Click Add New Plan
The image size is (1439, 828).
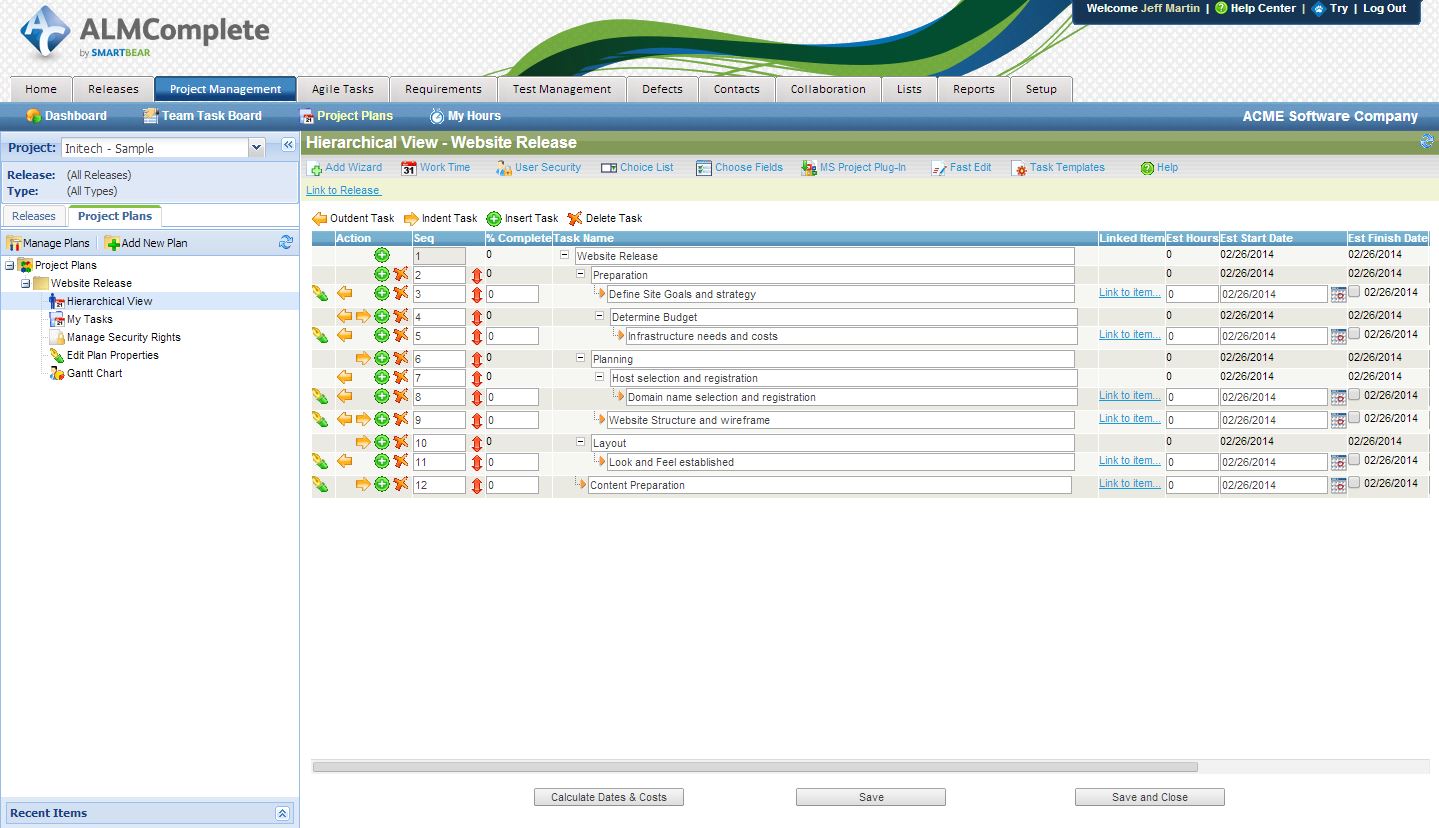pyautogui.click(x=146, y=243)
